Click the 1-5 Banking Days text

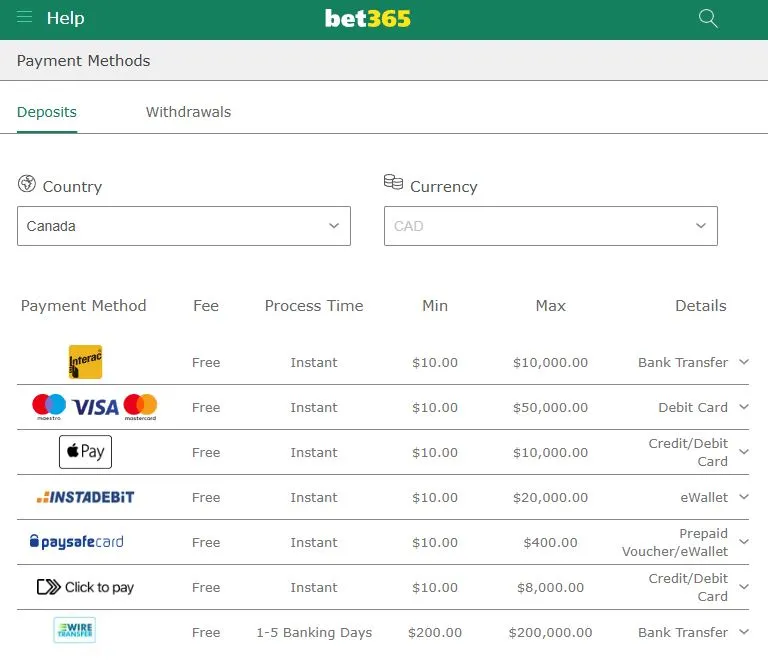click(314, 633)
